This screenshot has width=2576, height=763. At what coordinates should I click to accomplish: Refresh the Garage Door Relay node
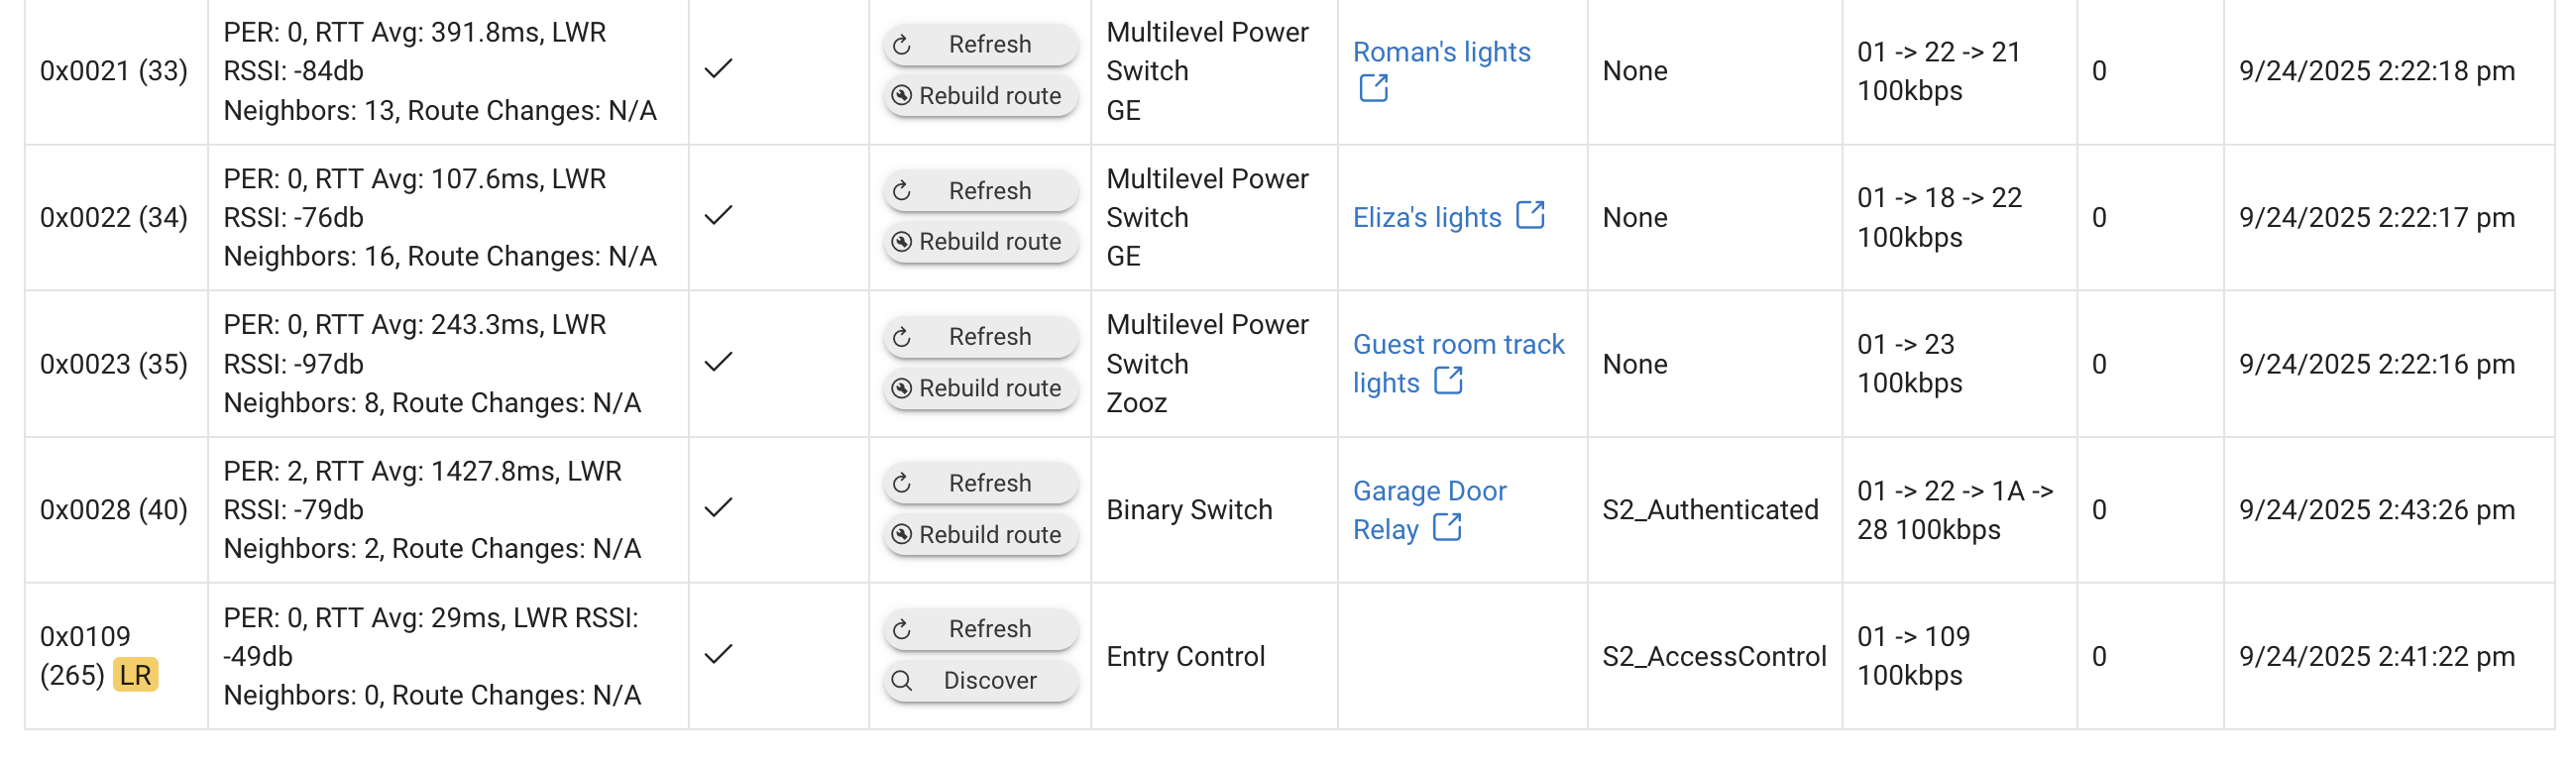[x=980, y=483]
